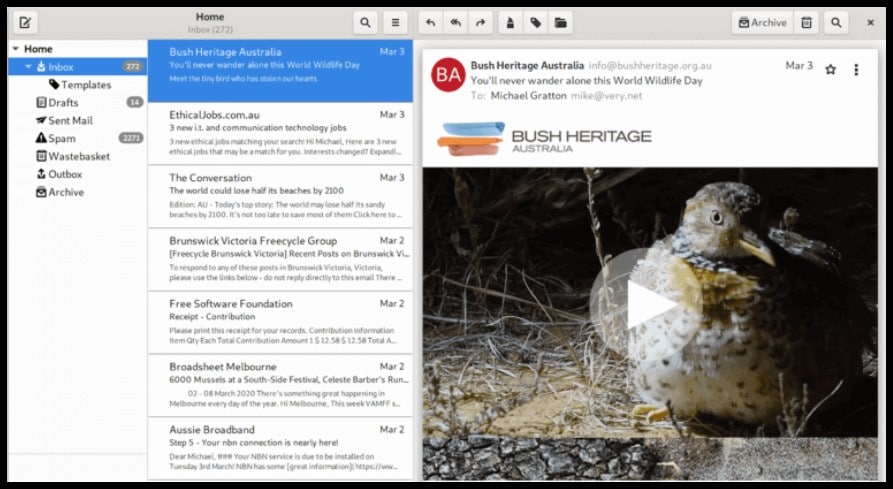
Task: Open The Conversation email
Action: coord(280,197)
